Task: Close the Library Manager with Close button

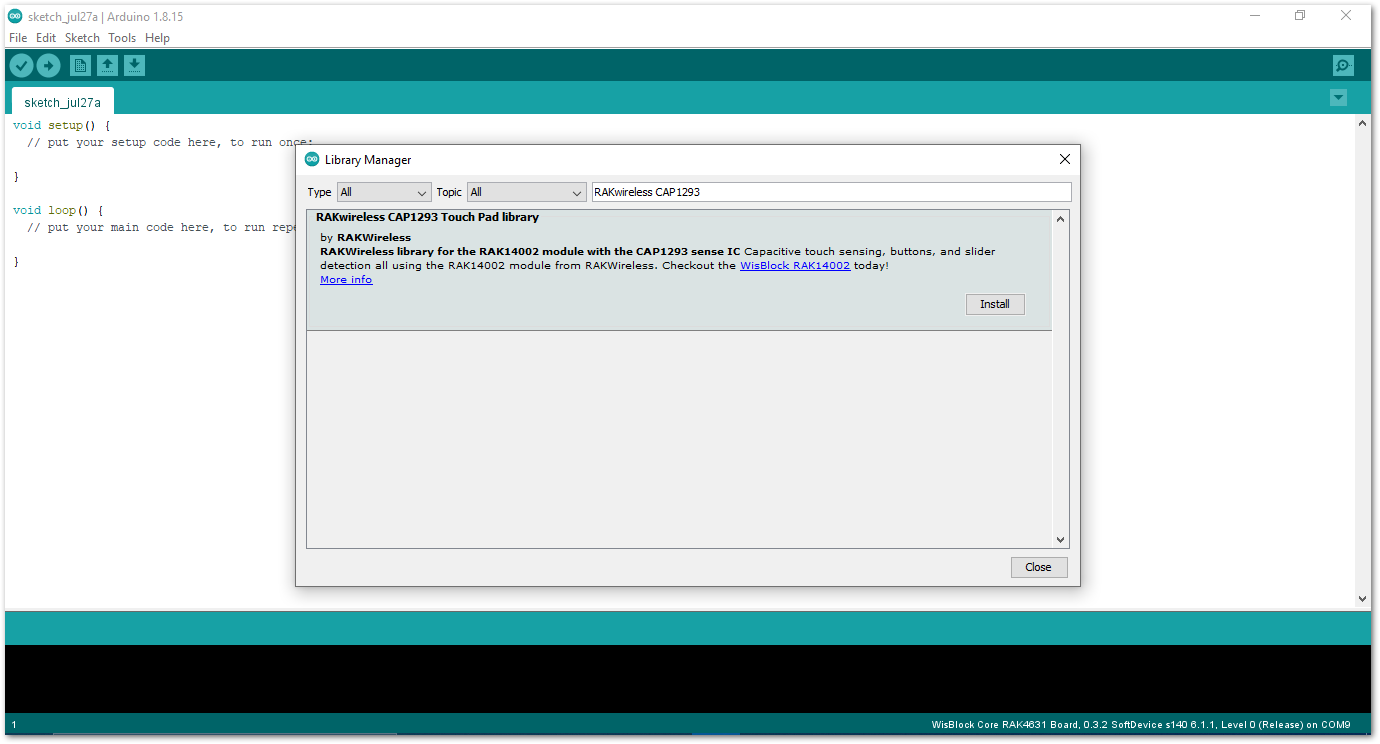Action: (x=1039, y=567)
